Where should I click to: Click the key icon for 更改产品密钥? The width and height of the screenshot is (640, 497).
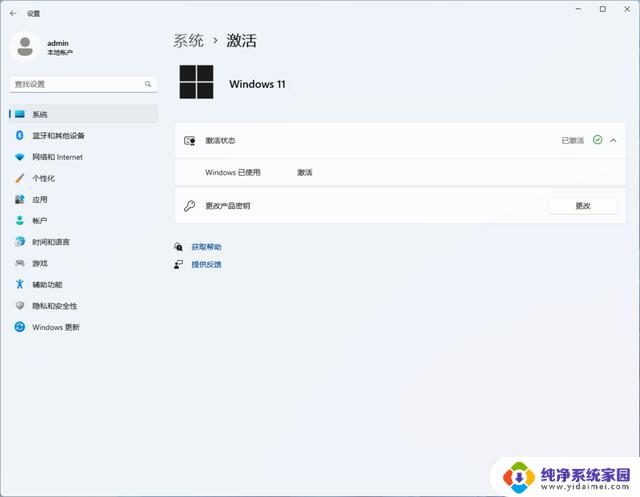pos(189,206)
